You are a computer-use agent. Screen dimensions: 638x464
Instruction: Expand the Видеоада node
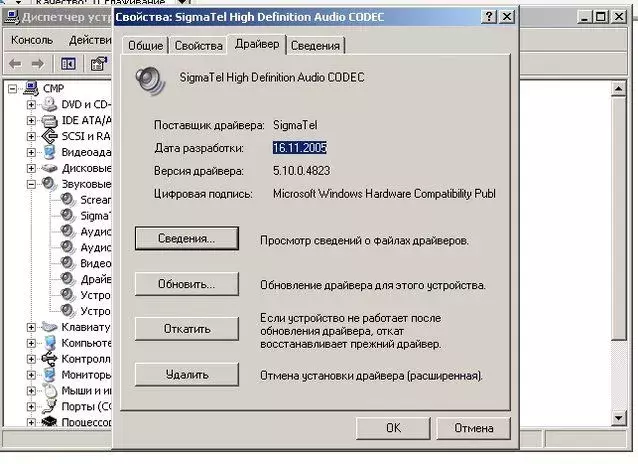tap(31, 152)
